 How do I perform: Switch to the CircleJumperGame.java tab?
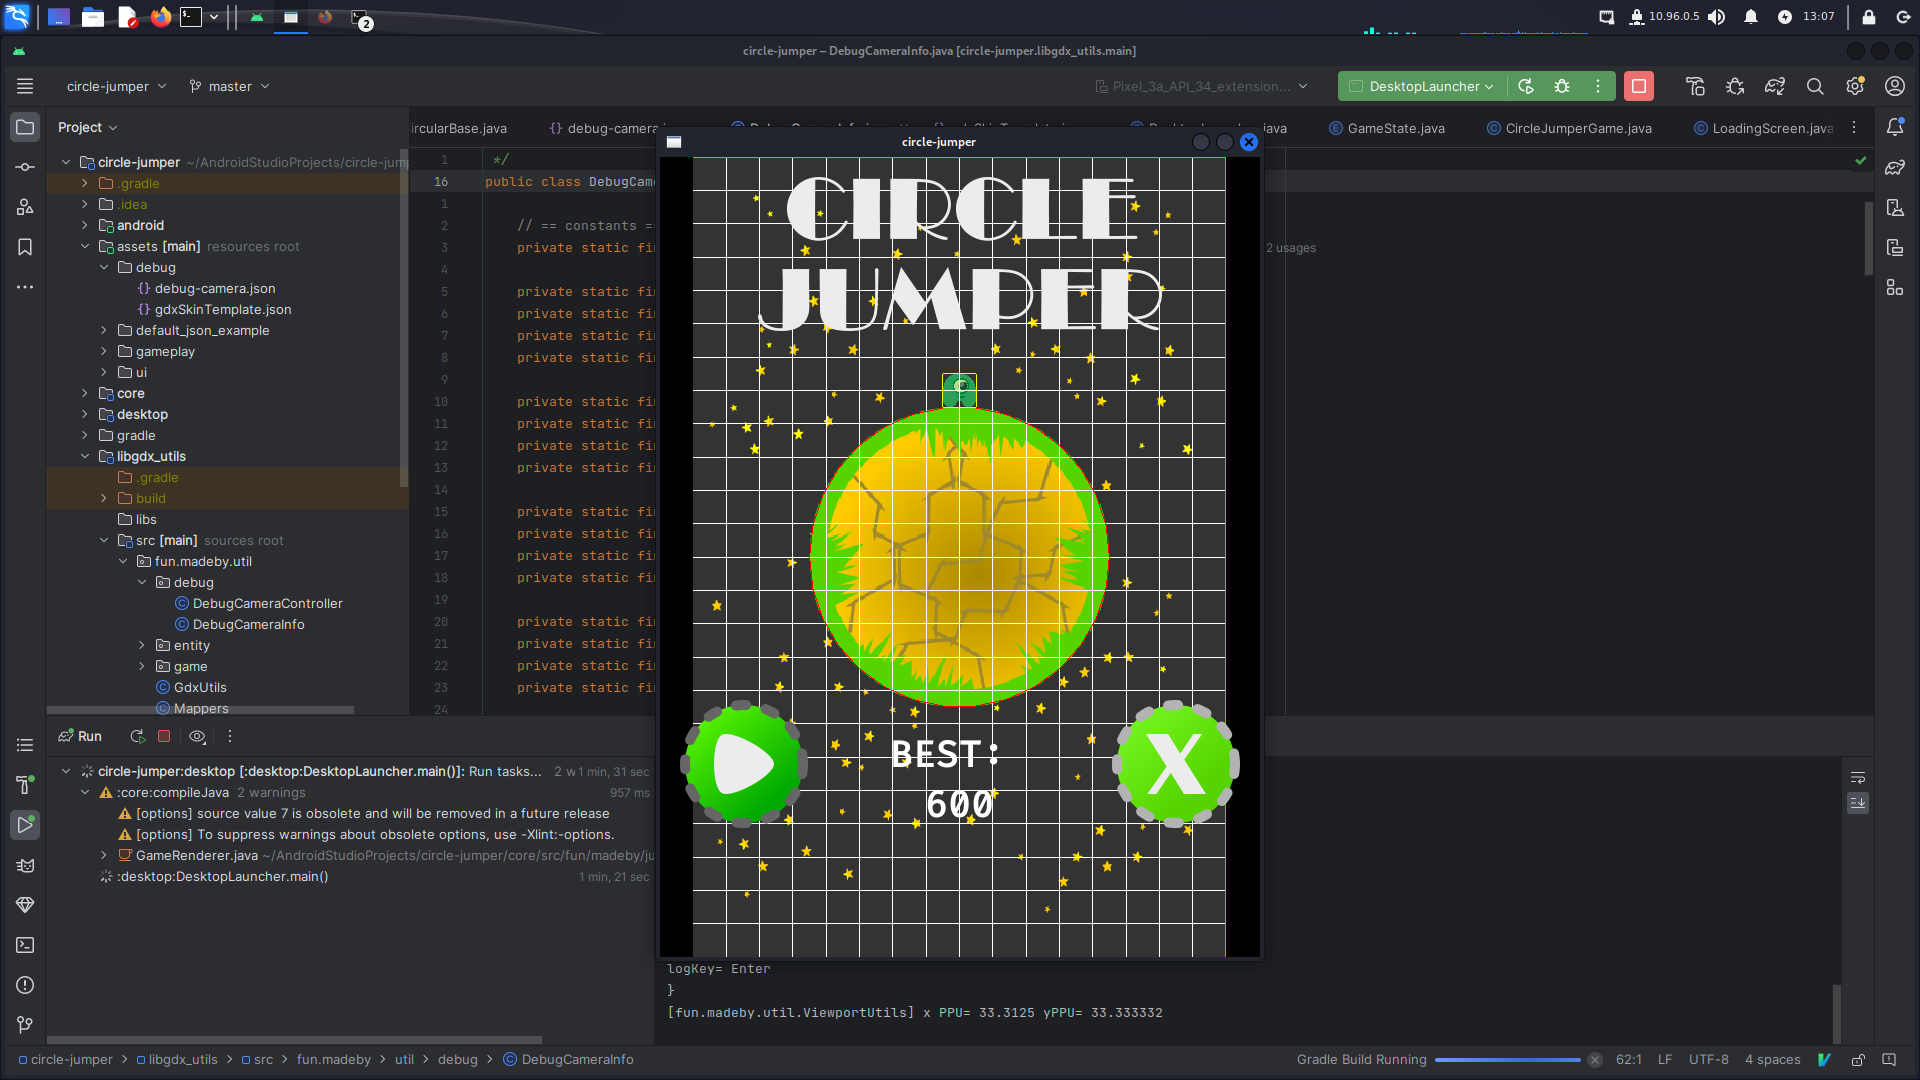tap(1578, 128)
